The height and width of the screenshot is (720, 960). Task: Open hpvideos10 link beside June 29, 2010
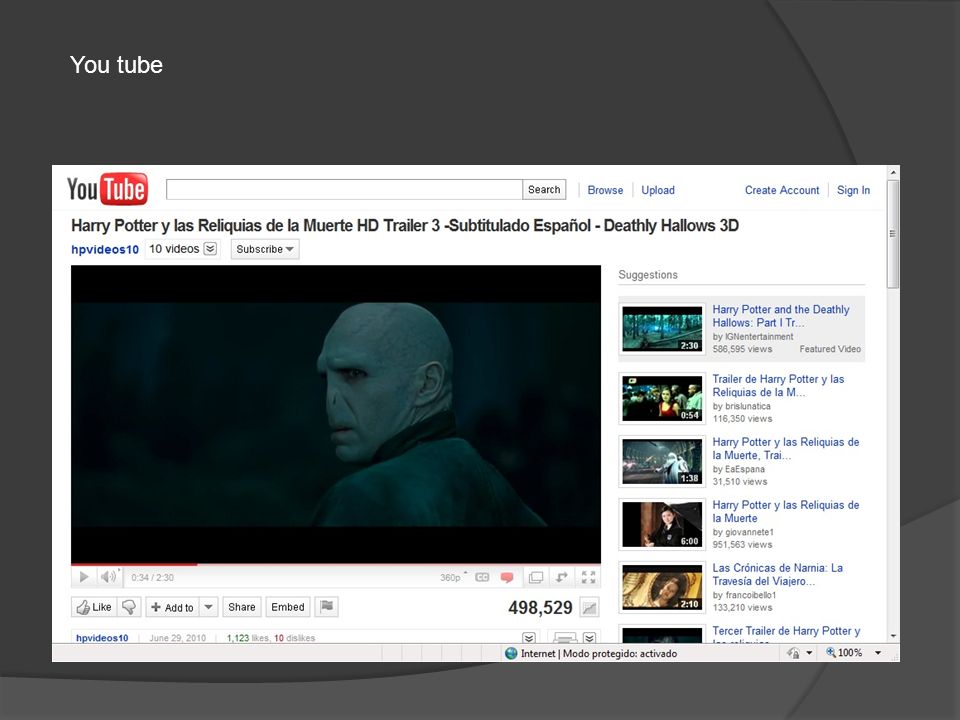pos(102,638)
